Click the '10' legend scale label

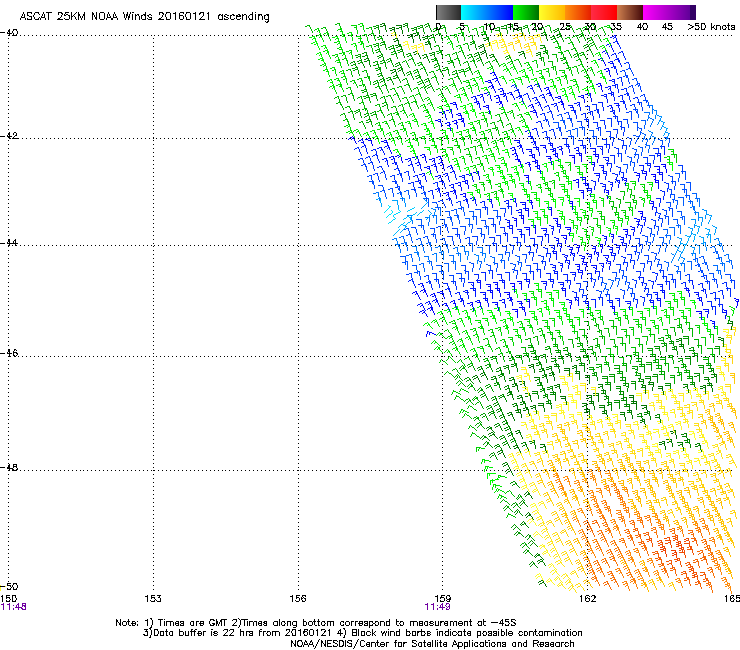(488, 27)
